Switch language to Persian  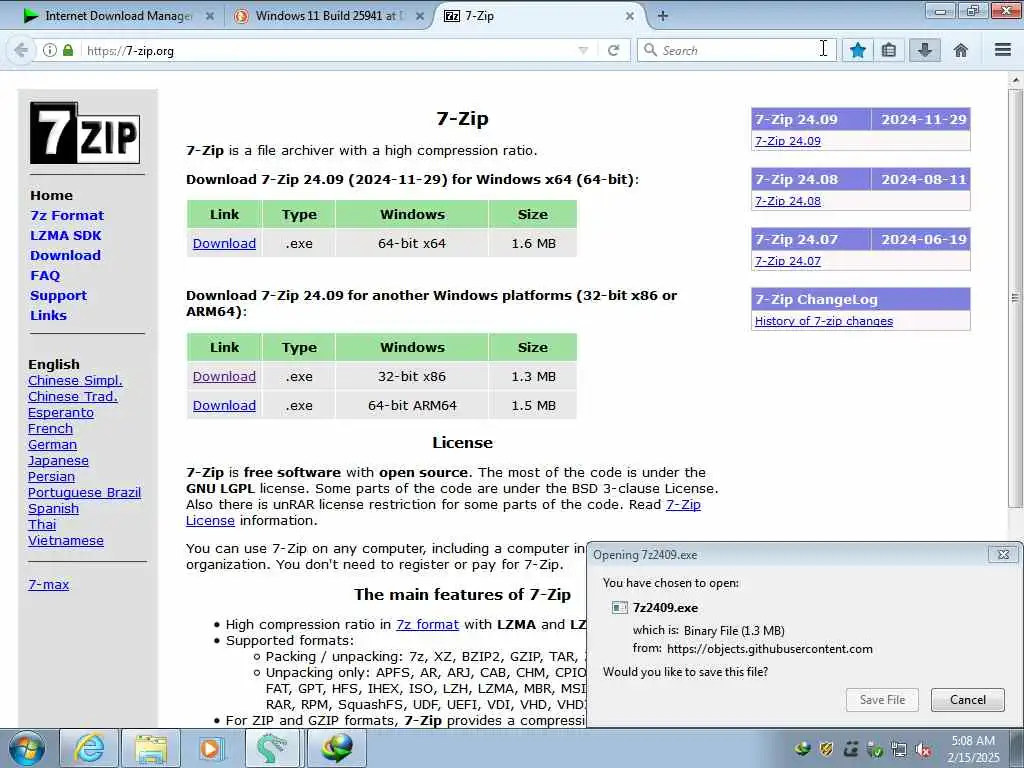point(51,477)
